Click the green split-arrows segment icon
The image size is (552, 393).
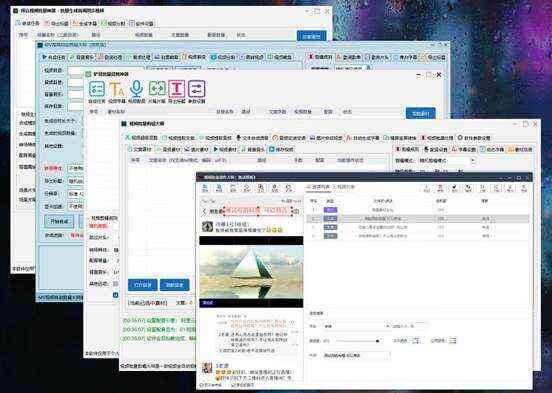pos(157,89)
